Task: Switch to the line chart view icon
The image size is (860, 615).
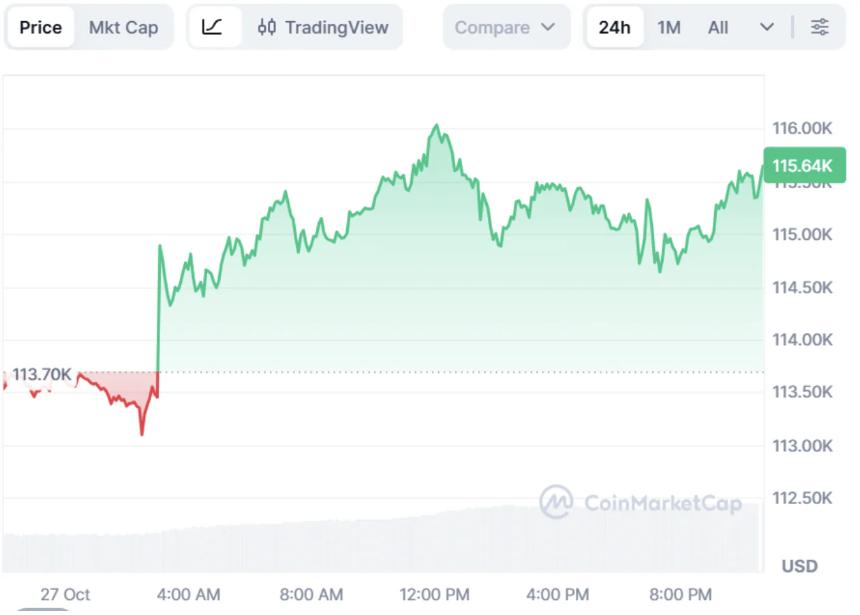Action: pos(213,27)
